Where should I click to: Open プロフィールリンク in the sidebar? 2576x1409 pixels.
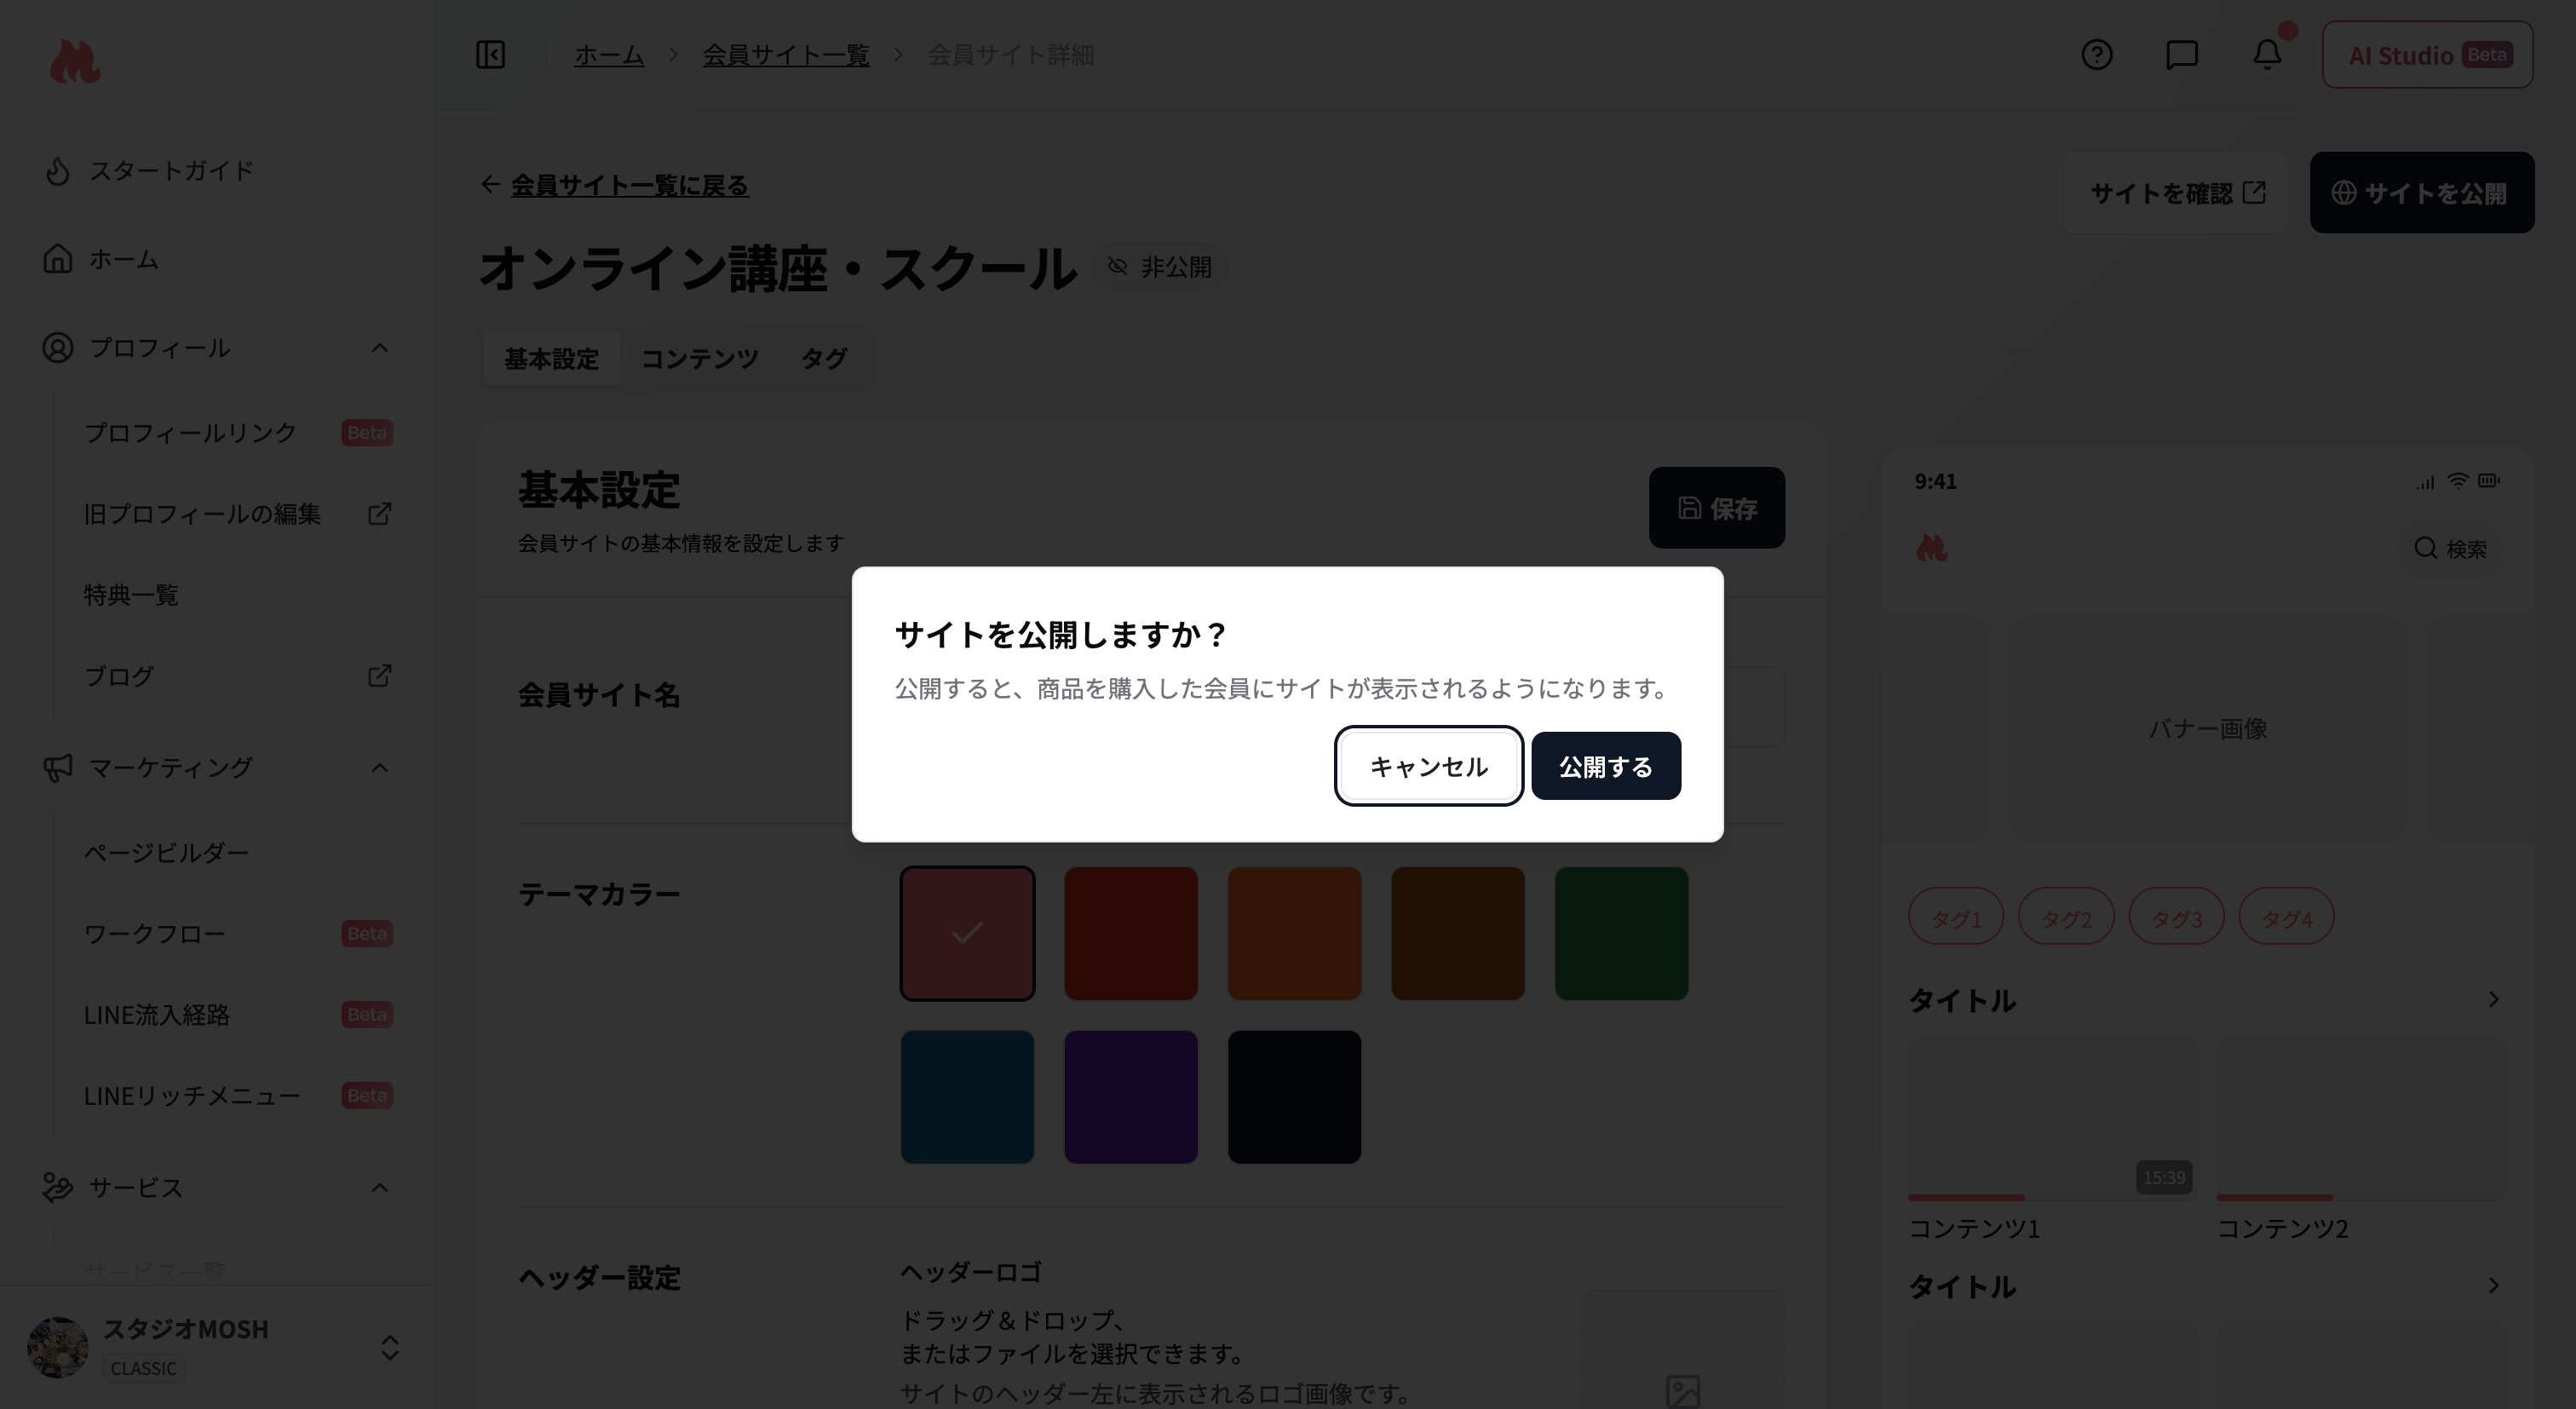click(190, 432)
